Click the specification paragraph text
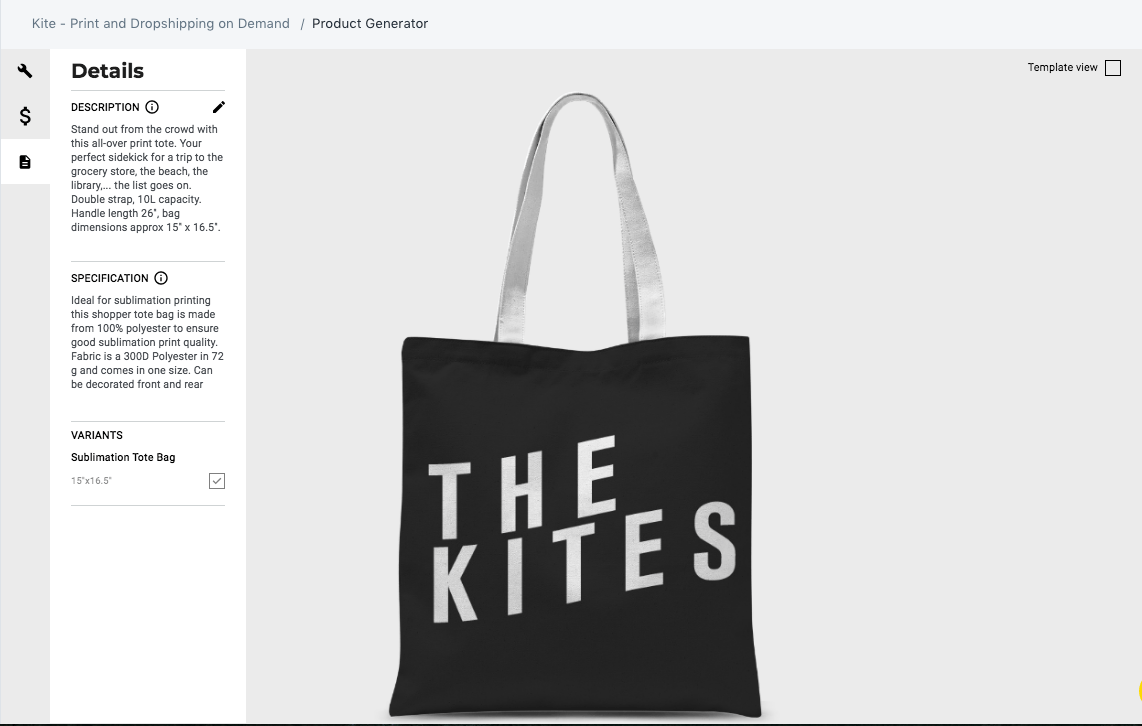Viewport: 1142px width, 726px height. click(146, 342)
